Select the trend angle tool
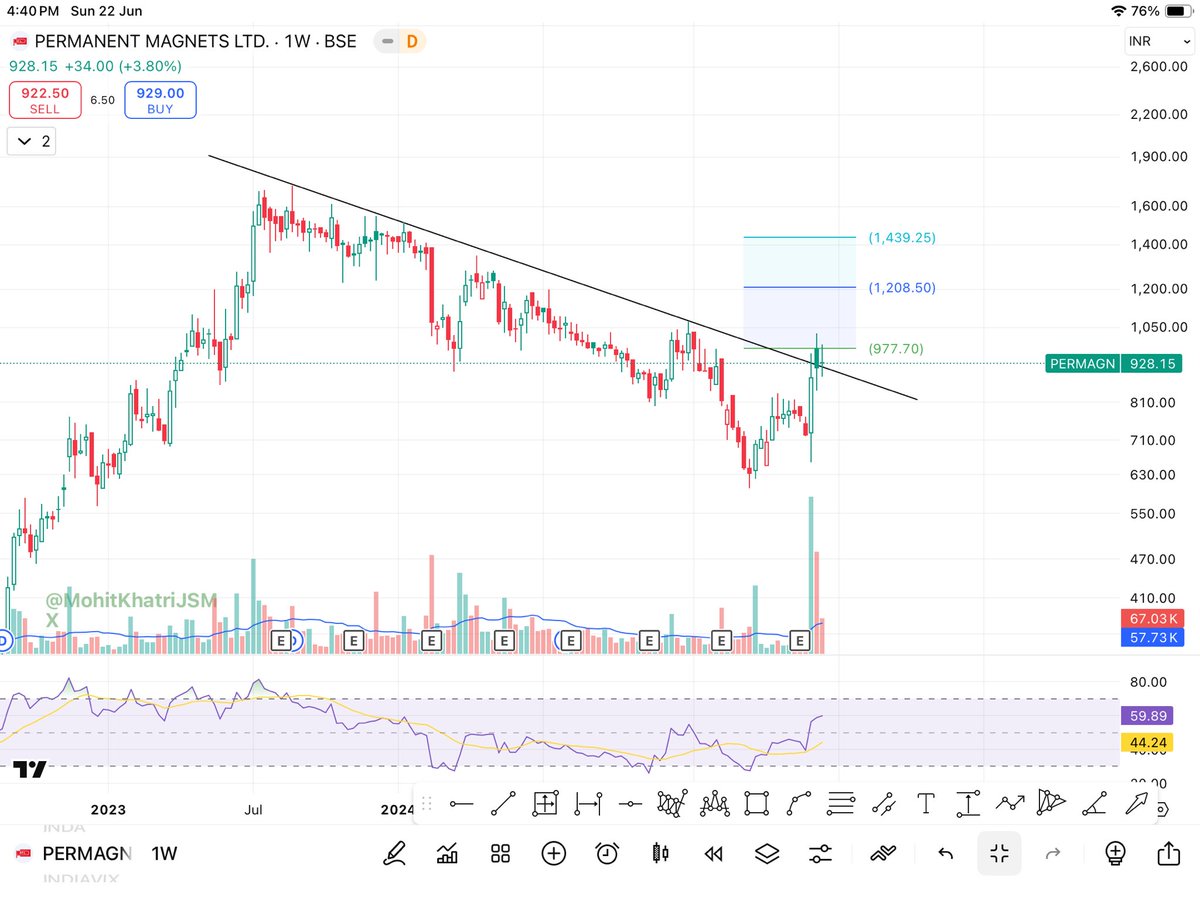 pos(1095,803)
